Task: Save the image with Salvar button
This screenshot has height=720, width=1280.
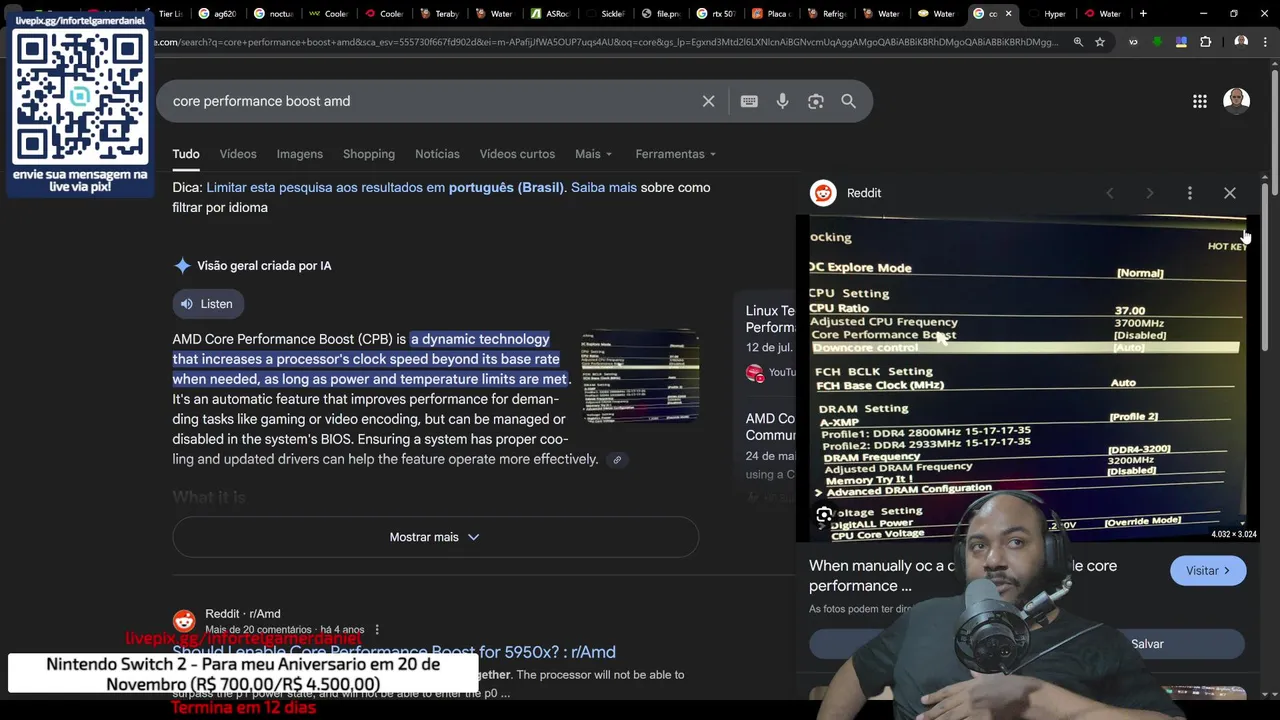Action: [x=1148, y=644]
